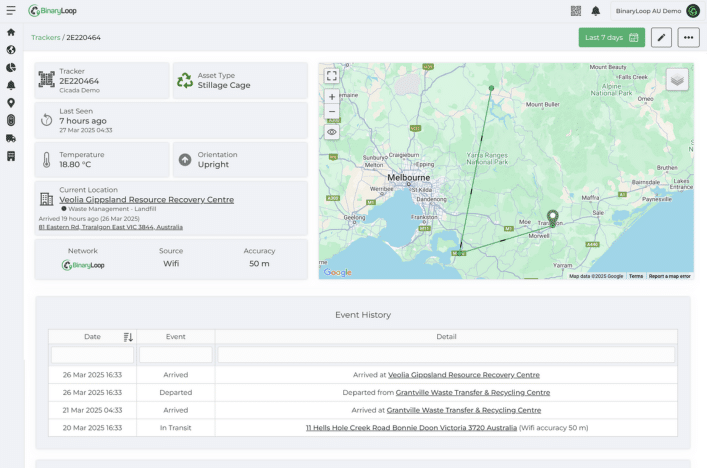Click the Last Seen clock icon
This screenshot has width=707, height=468.
pos(46,120)
